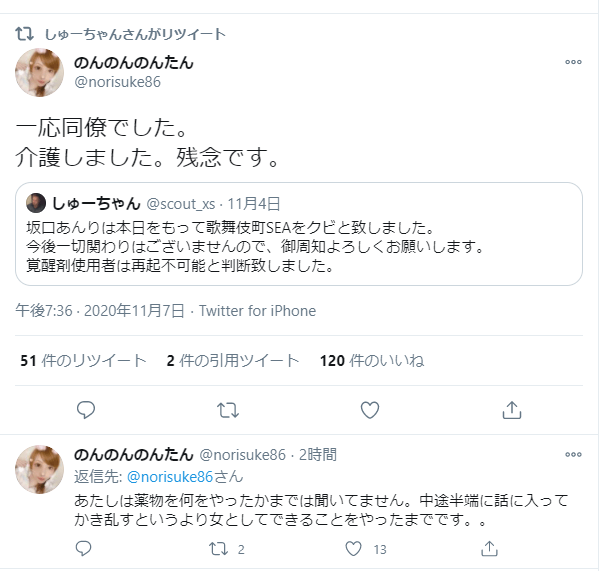View the 51 件のリツイート list

pos(83,361)
